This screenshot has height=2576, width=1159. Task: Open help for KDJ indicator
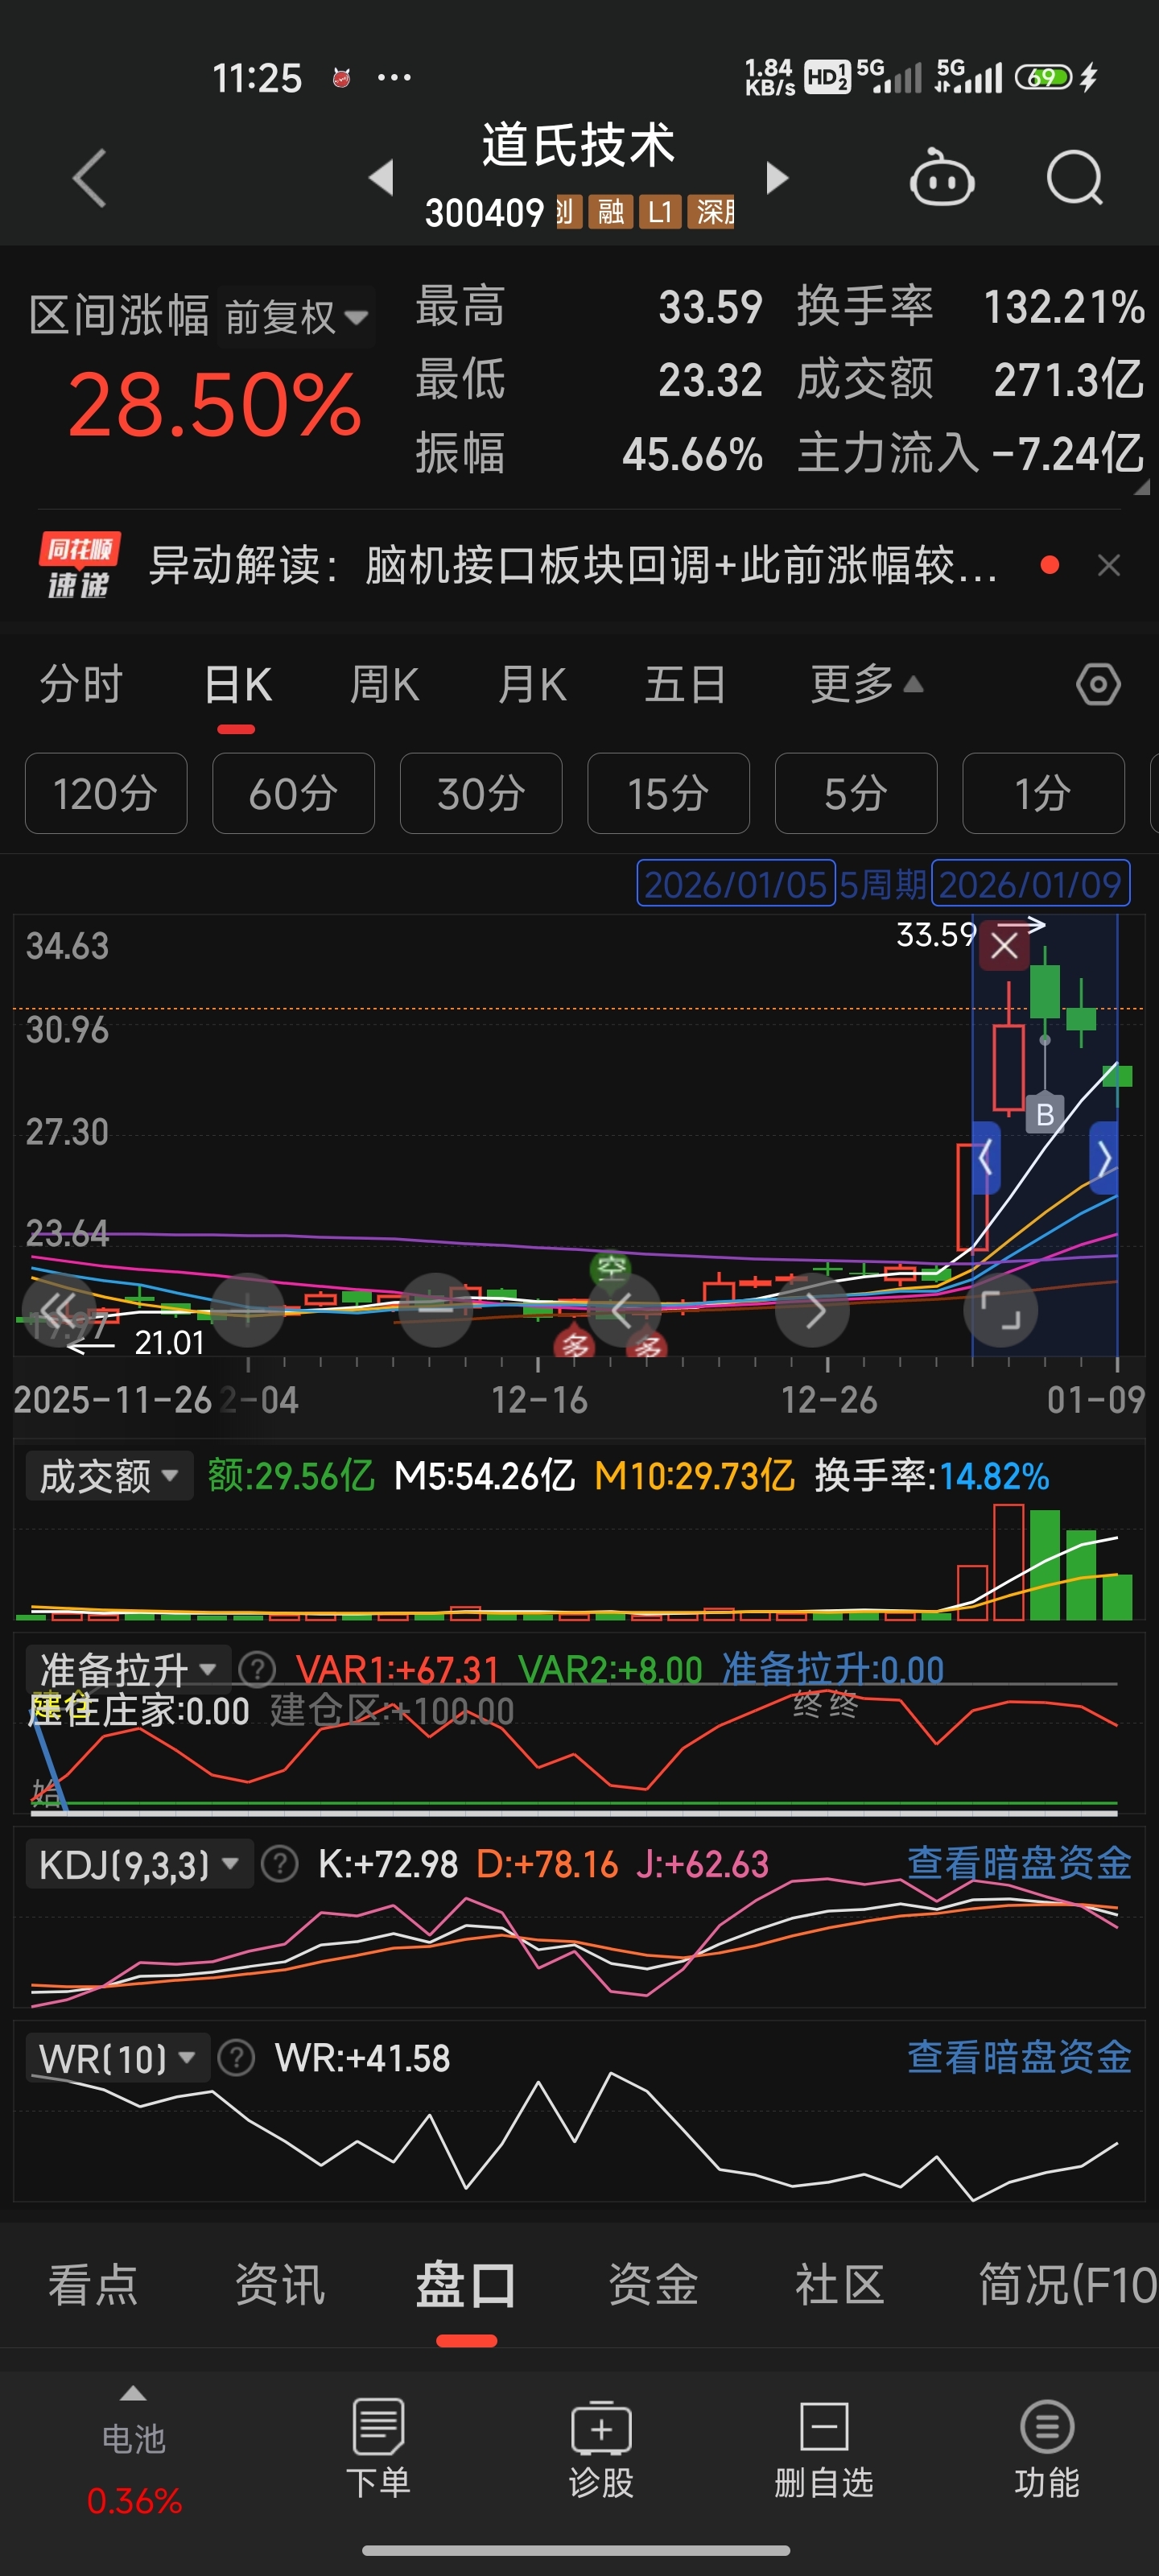280,1864
